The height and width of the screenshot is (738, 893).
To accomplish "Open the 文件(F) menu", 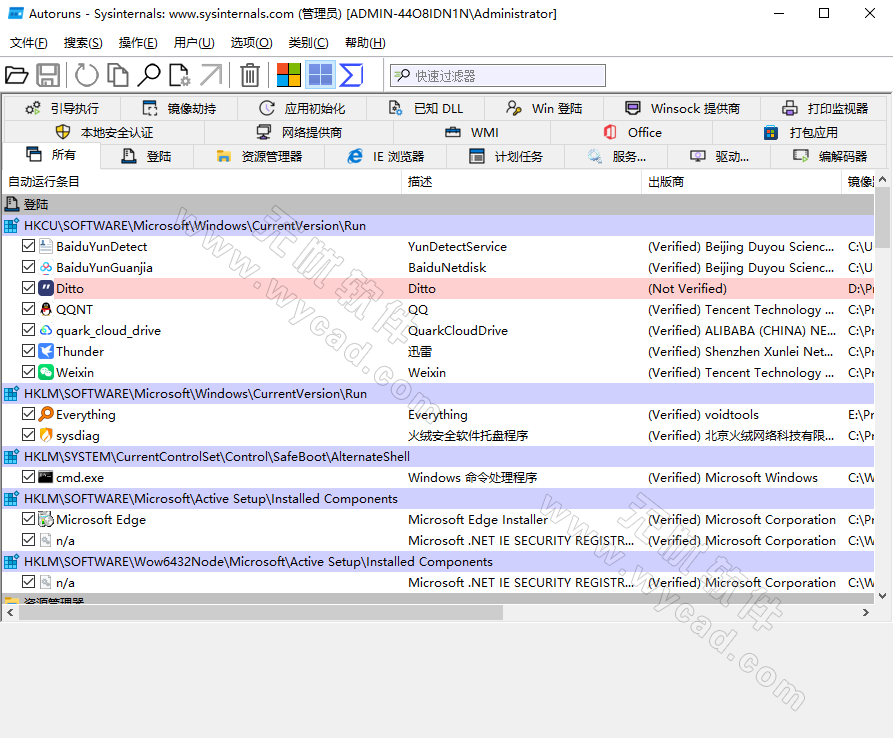I will point(28,43).
